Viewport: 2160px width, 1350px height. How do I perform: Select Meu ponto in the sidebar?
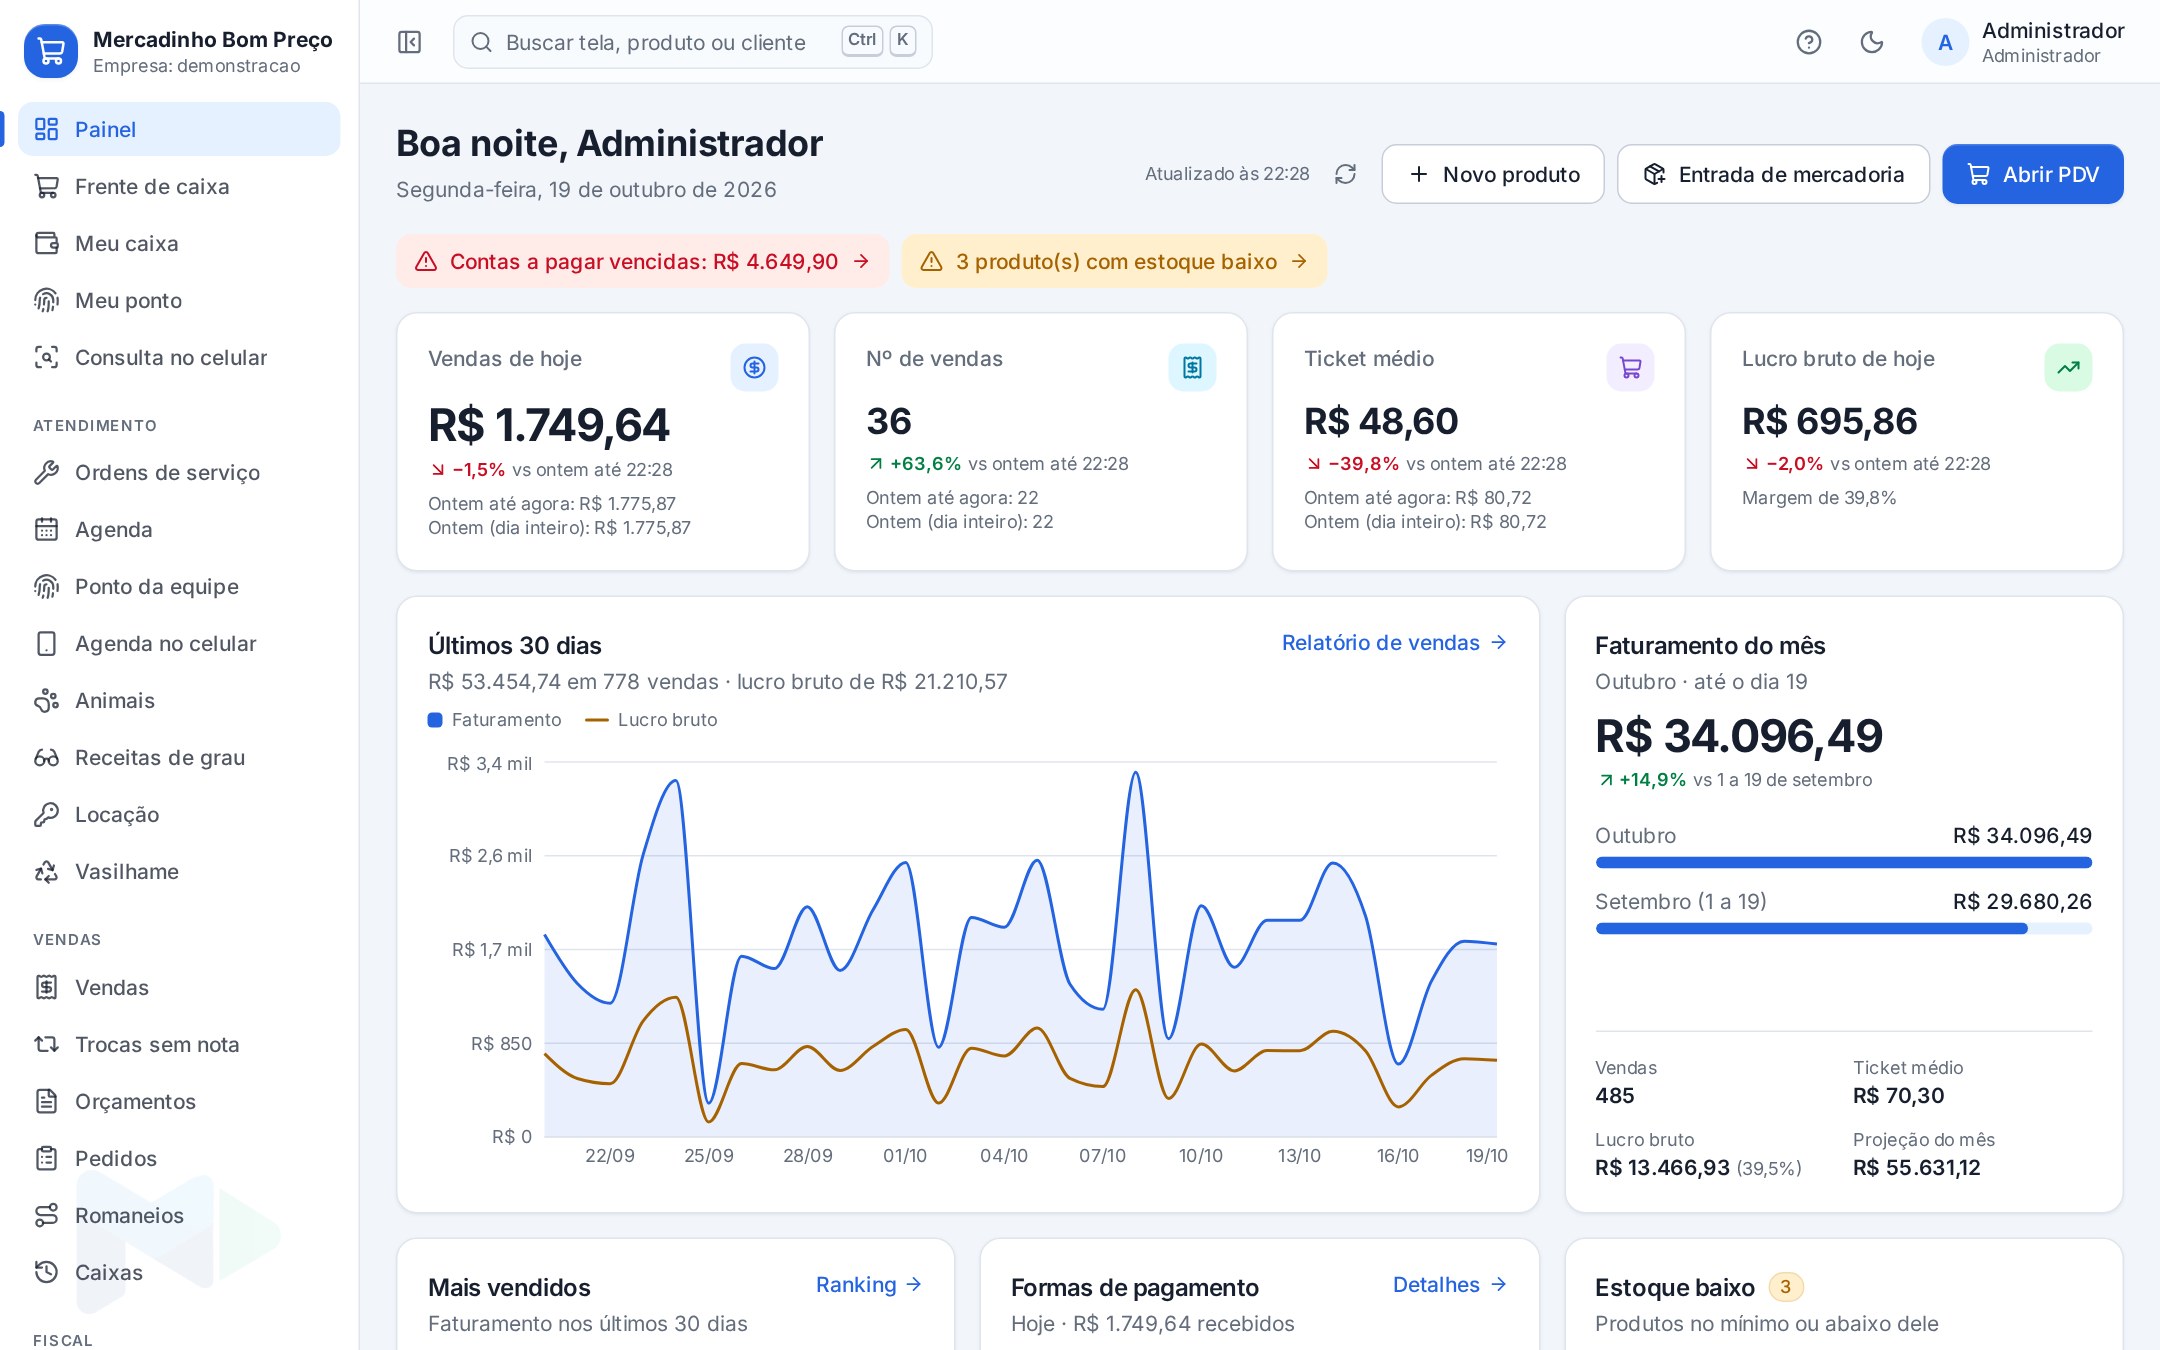(x=179, y=300)
